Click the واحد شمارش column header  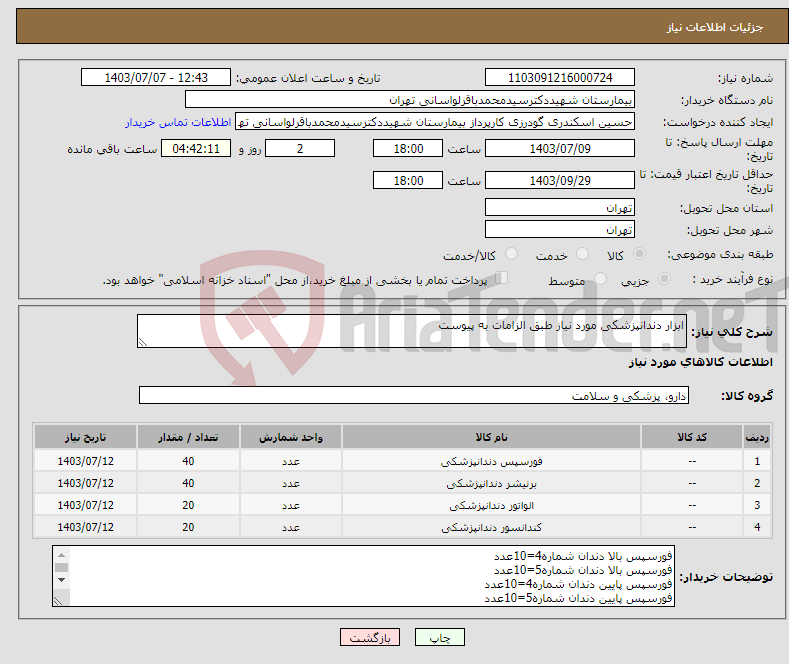pyautogui.click(x=291, y=437)
